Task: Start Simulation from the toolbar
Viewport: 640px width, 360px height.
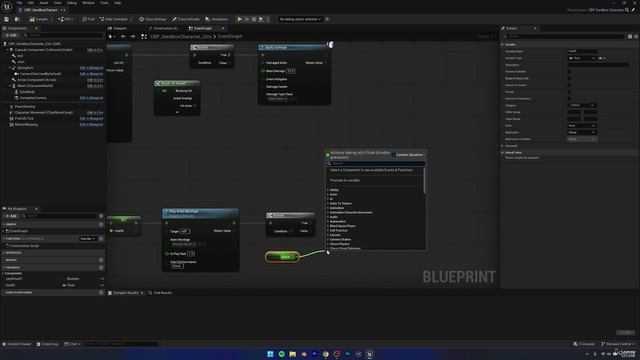Action: click(217, 19)
